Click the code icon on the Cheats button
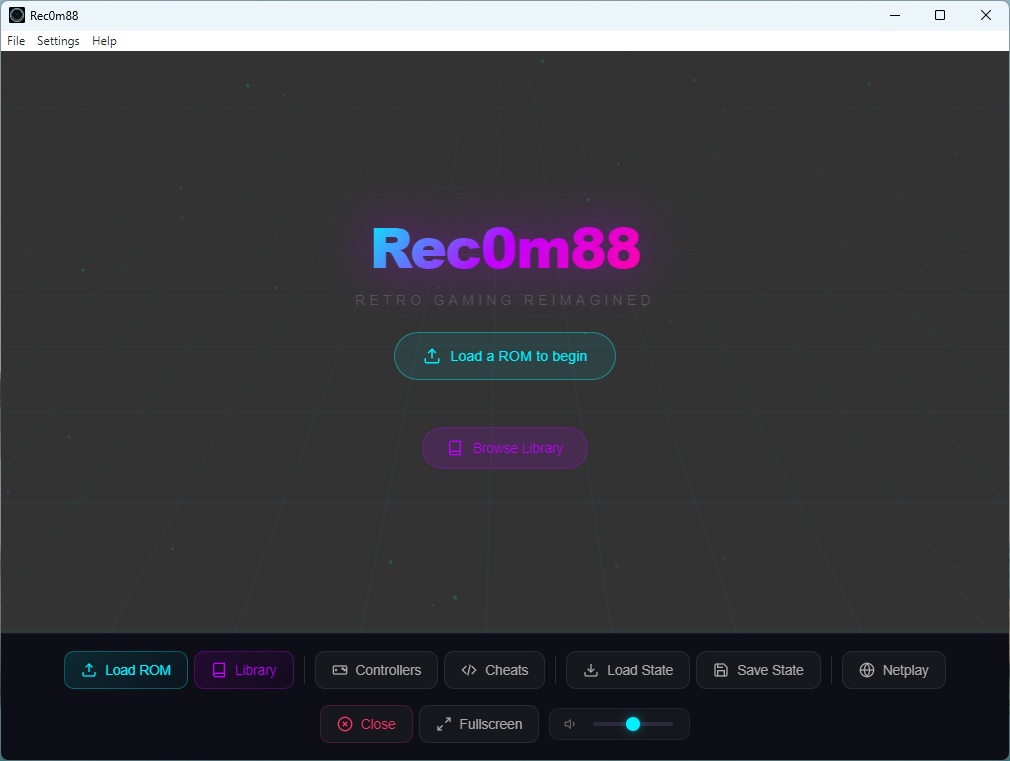 pos(467,670)
